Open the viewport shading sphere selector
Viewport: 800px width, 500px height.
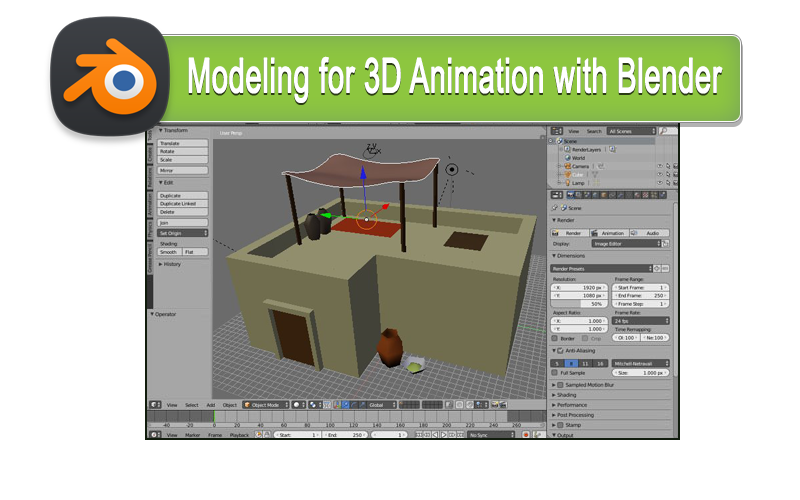click(x=298, y=405)
